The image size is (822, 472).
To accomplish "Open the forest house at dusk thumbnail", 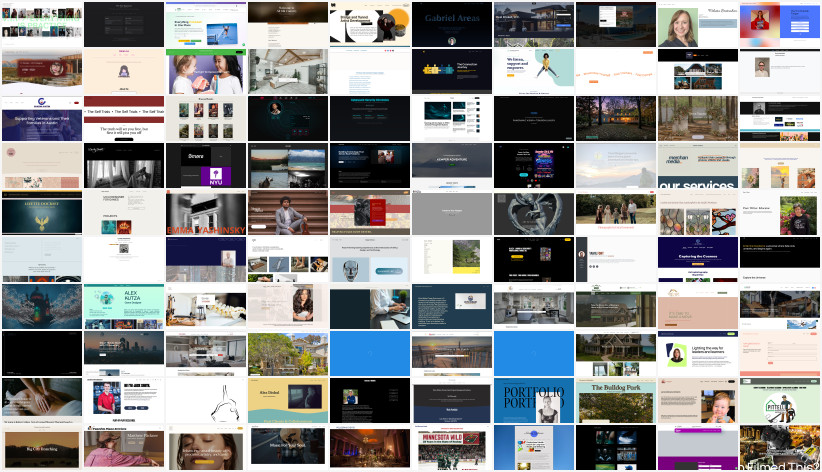I will pos(616,119).
